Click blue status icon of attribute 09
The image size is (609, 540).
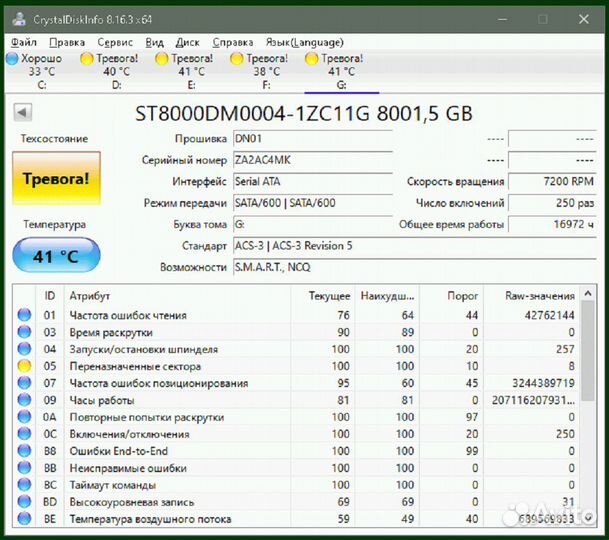pos(24,400)
